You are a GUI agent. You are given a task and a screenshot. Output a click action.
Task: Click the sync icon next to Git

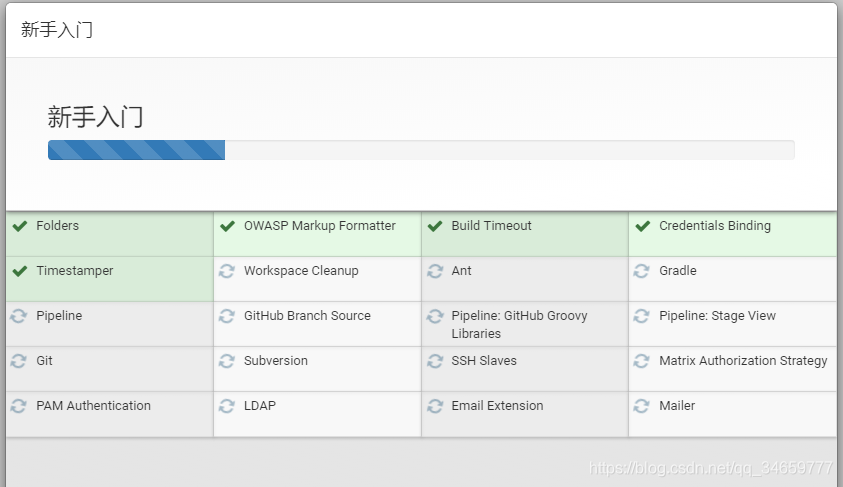19,361
